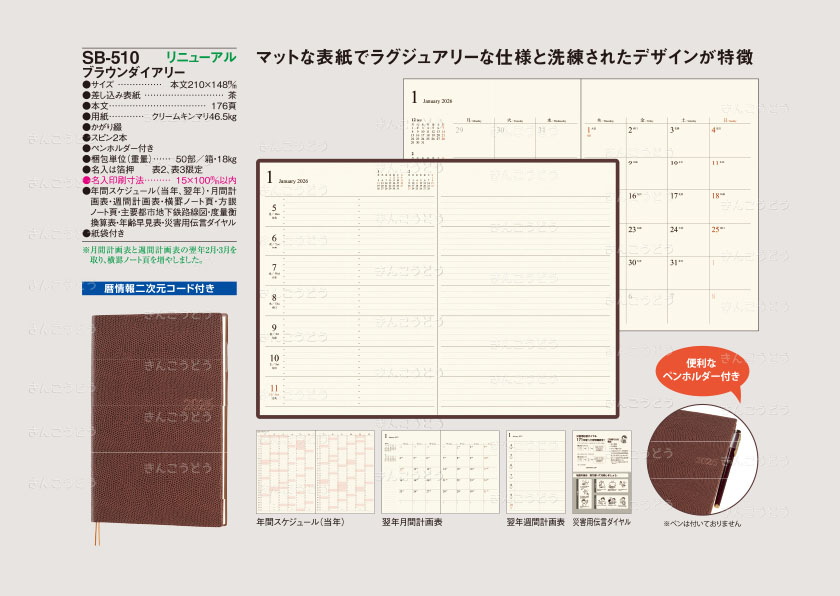The height and width of the screenshot is (596, 840).
Task: Click the weekly planner spread image
Action: 438,289
